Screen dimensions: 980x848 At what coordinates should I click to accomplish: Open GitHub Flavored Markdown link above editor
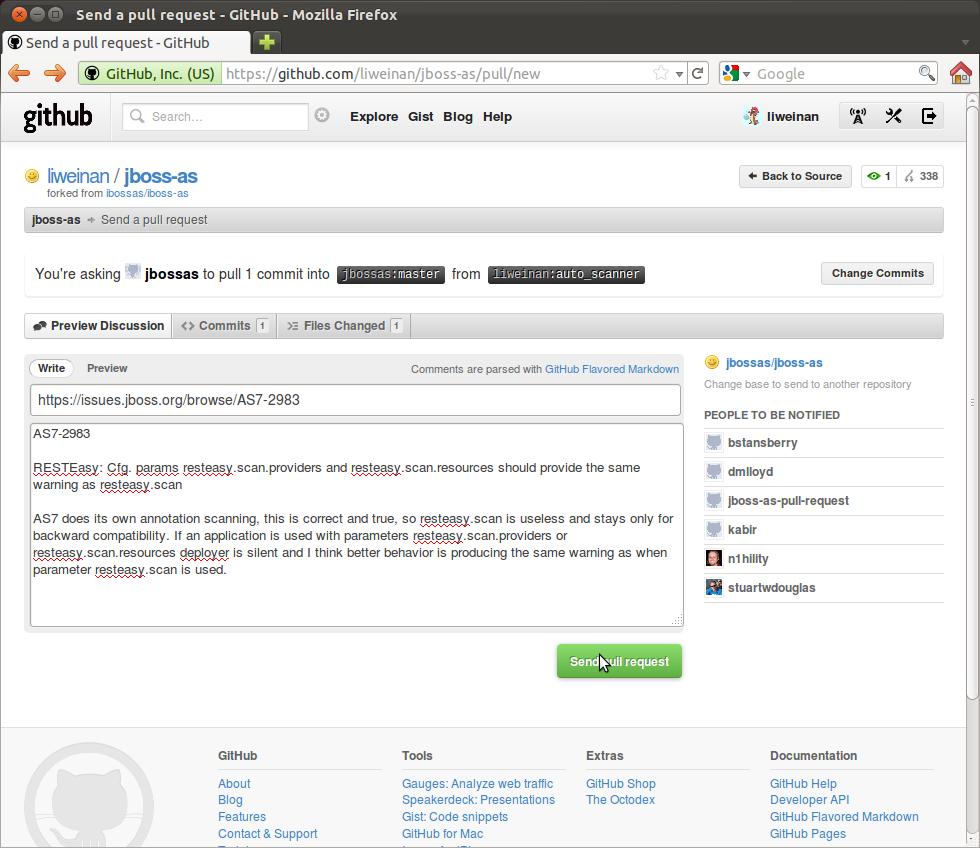pos(612,369)
